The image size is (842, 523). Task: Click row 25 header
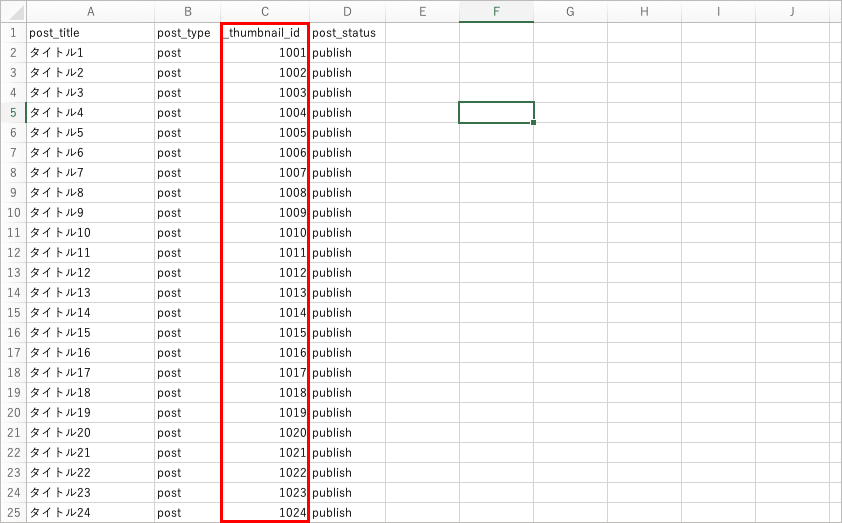click(x=13, y=513)
